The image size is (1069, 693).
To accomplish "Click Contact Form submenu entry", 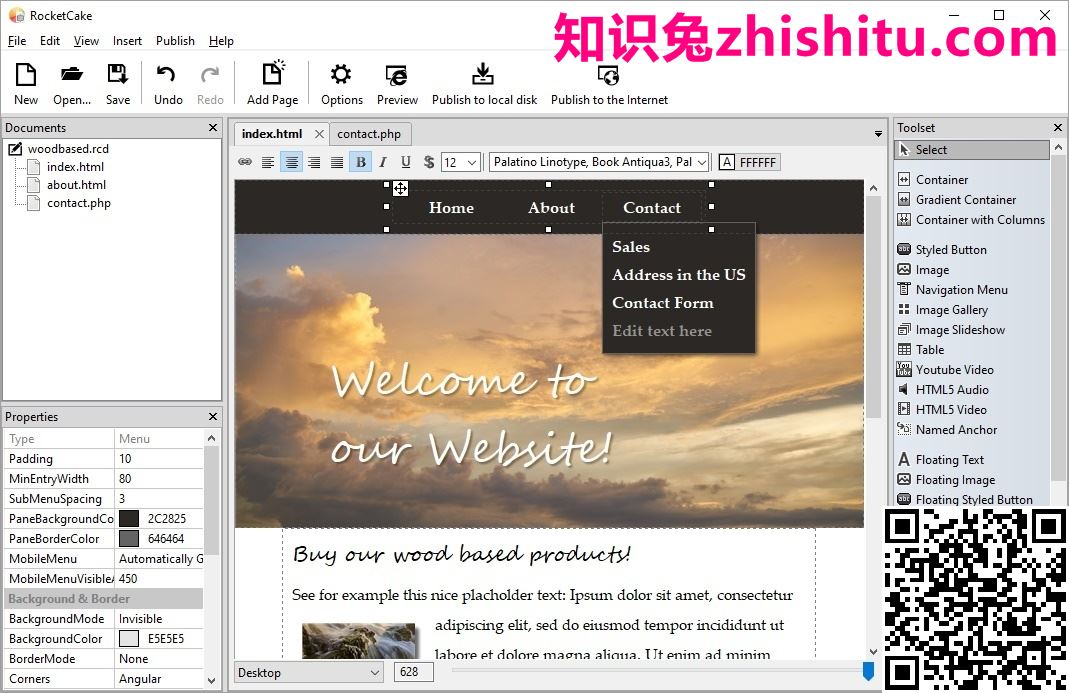I will click(x=663, y=303).
